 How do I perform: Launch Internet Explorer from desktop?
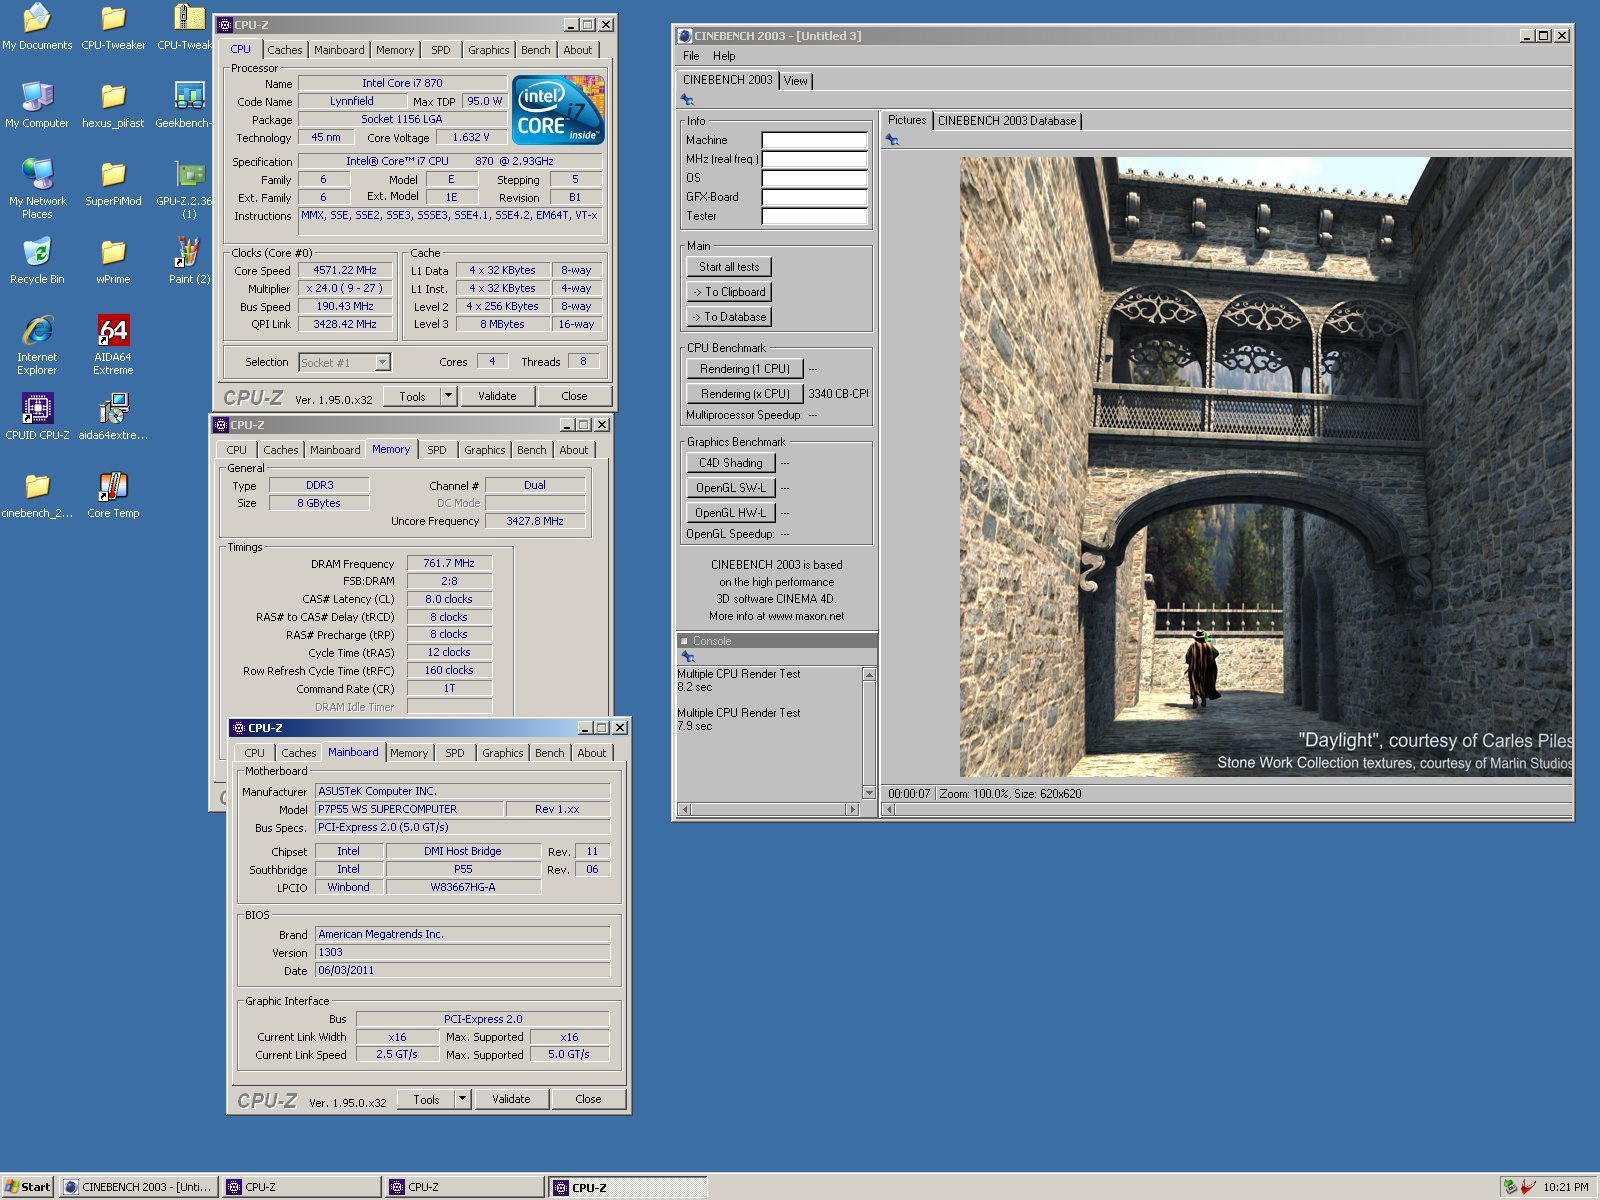click(x=37, y=344)
